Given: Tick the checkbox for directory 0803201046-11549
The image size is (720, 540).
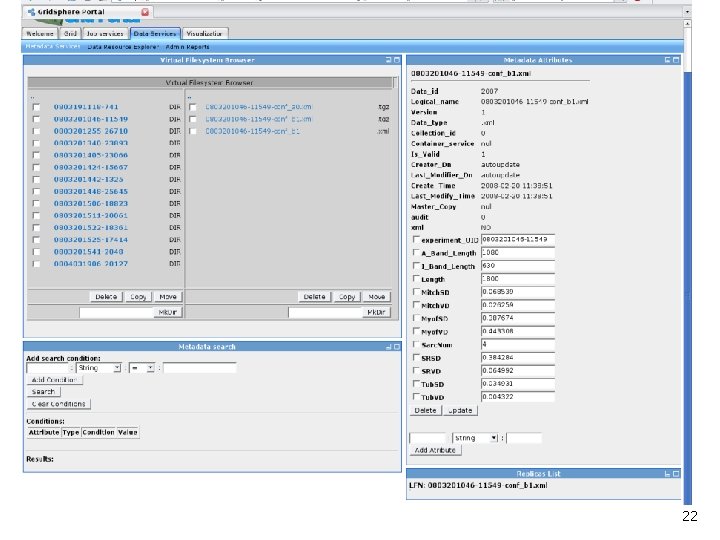Looking at the screenshot, I should (36, 118).
